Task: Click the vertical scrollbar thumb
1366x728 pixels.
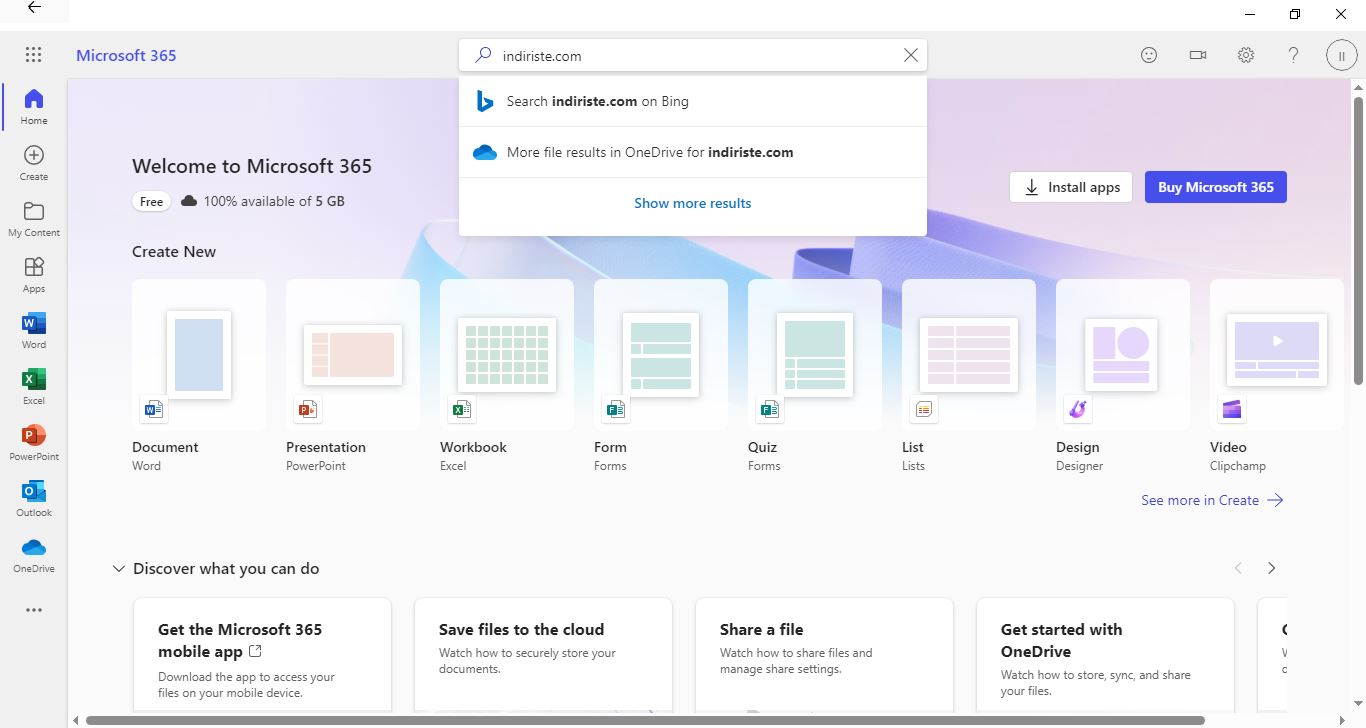Action: [x=1358, y=240]
